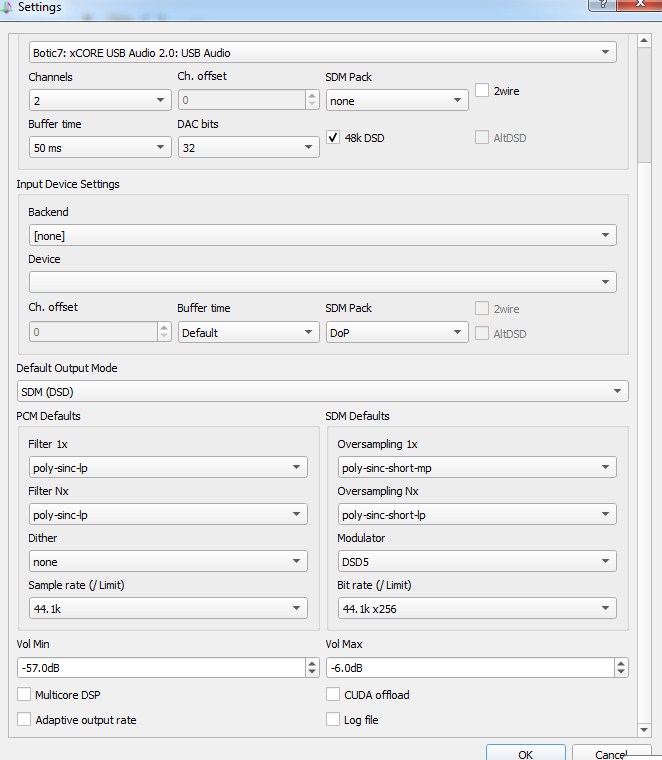Increase Vol Min with up arrow
This screenshot has height=760, width=662.
[312, 663]
